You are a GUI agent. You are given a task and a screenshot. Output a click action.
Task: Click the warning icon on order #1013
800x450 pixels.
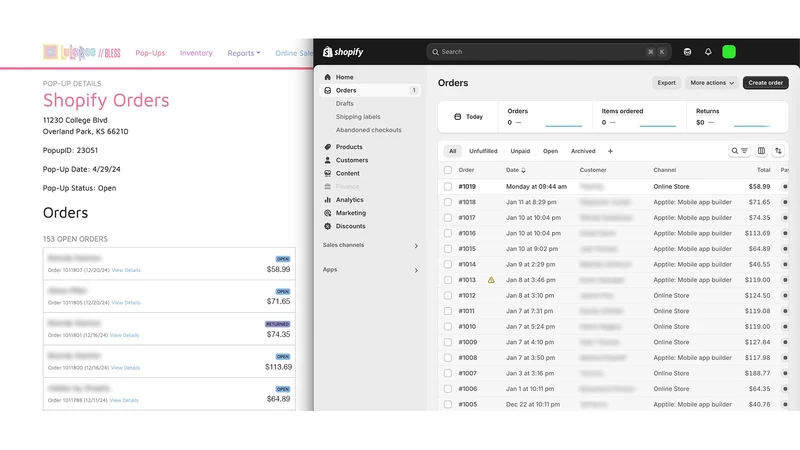point(491,280)
